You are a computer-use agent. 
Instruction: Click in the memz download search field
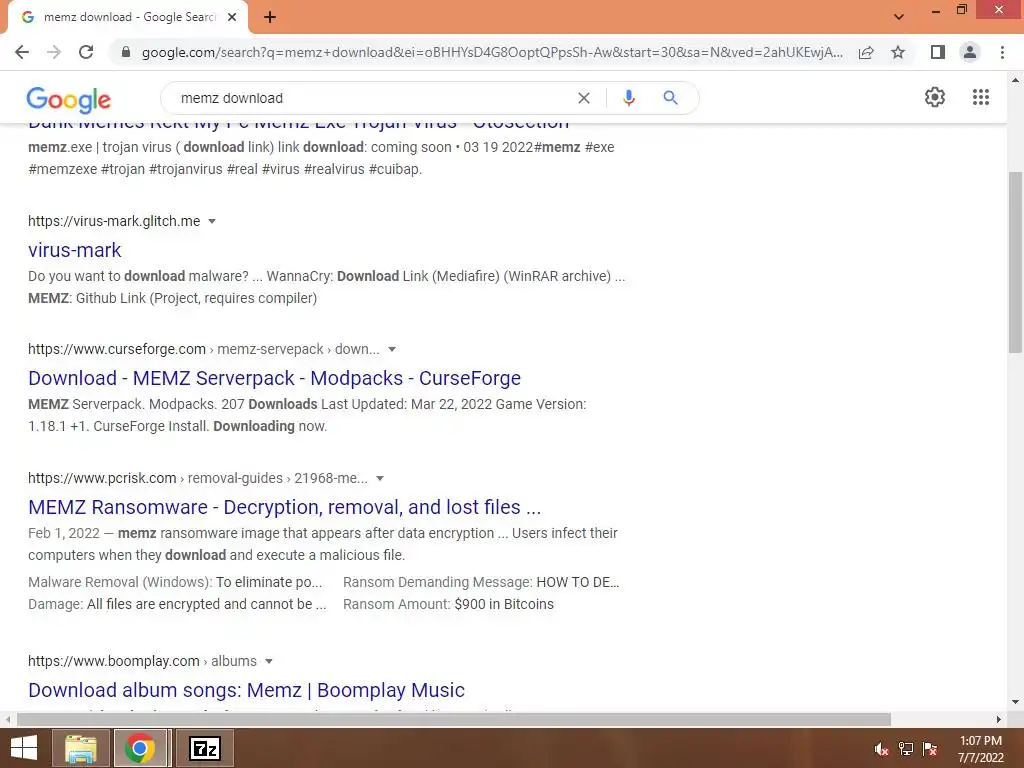point(372,98)
